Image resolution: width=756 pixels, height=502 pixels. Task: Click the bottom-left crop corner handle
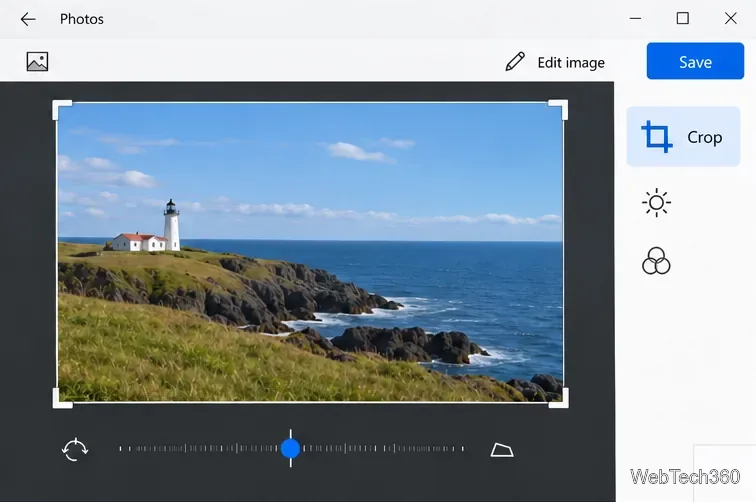(x=62, y=398)
